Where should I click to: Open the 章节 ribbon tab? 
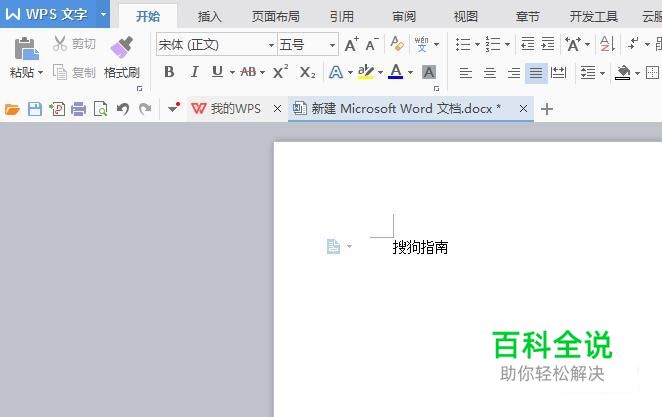click(x=528, y=16)
